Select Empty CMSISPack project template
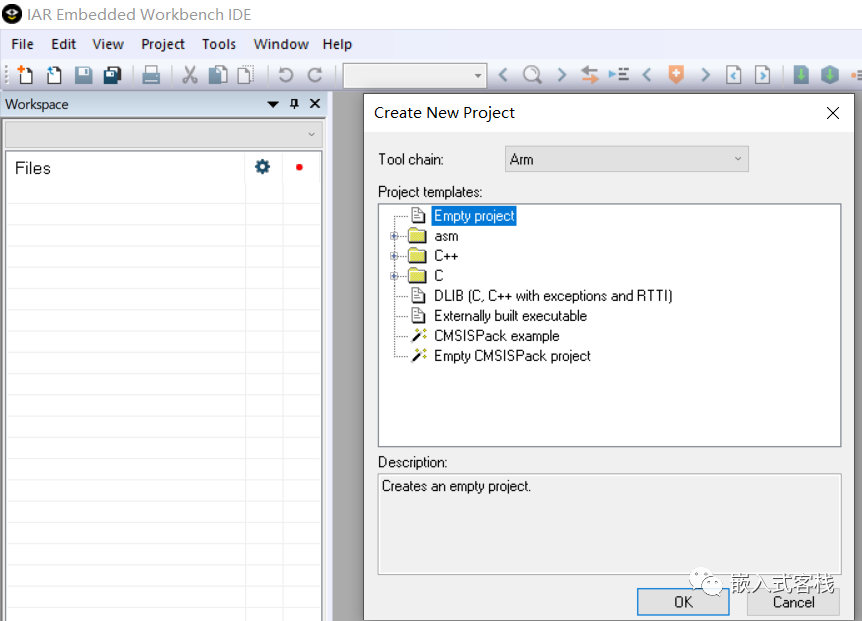Viewport: 862px width, 621px height. click(512, 356)
